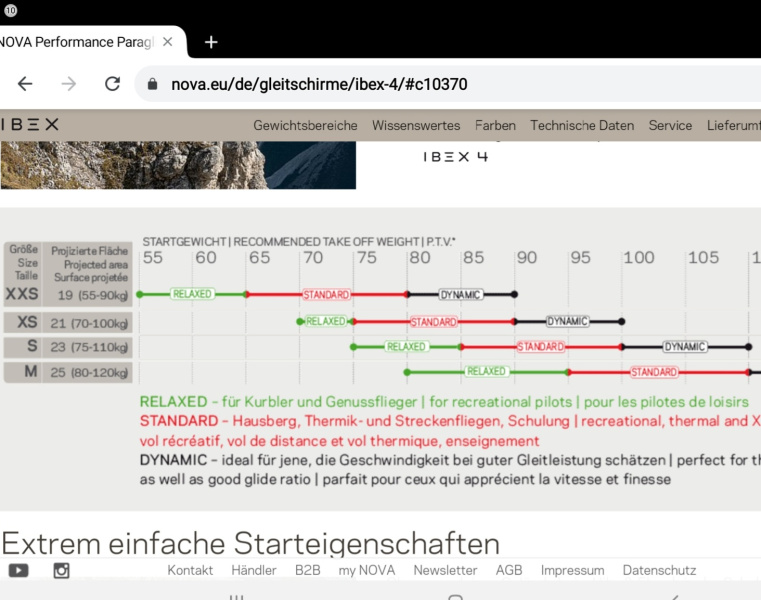Go back using the browser back arrow
The height and width of the screenshot is (600, 761).
click(x=25, y=84)
